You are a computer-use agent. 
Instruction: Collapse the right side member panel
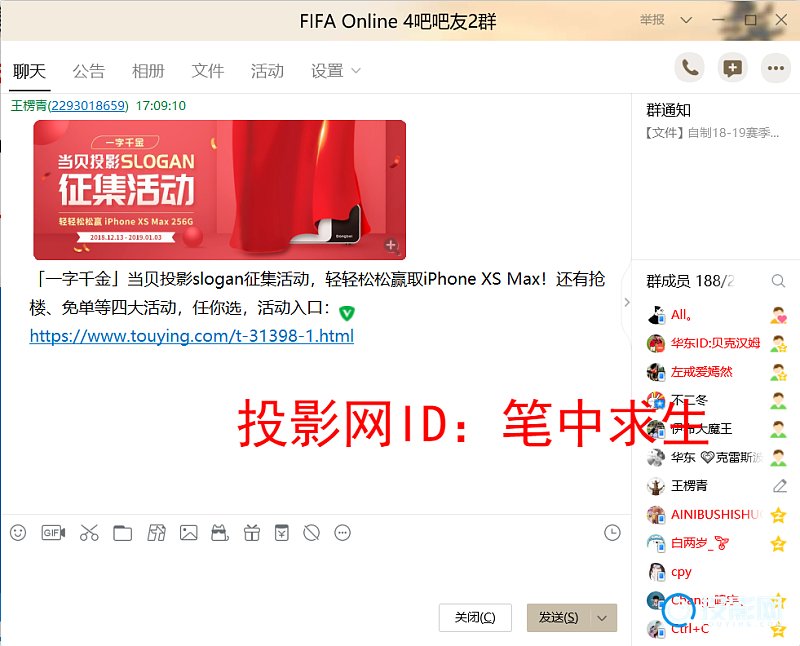(627, 302)
